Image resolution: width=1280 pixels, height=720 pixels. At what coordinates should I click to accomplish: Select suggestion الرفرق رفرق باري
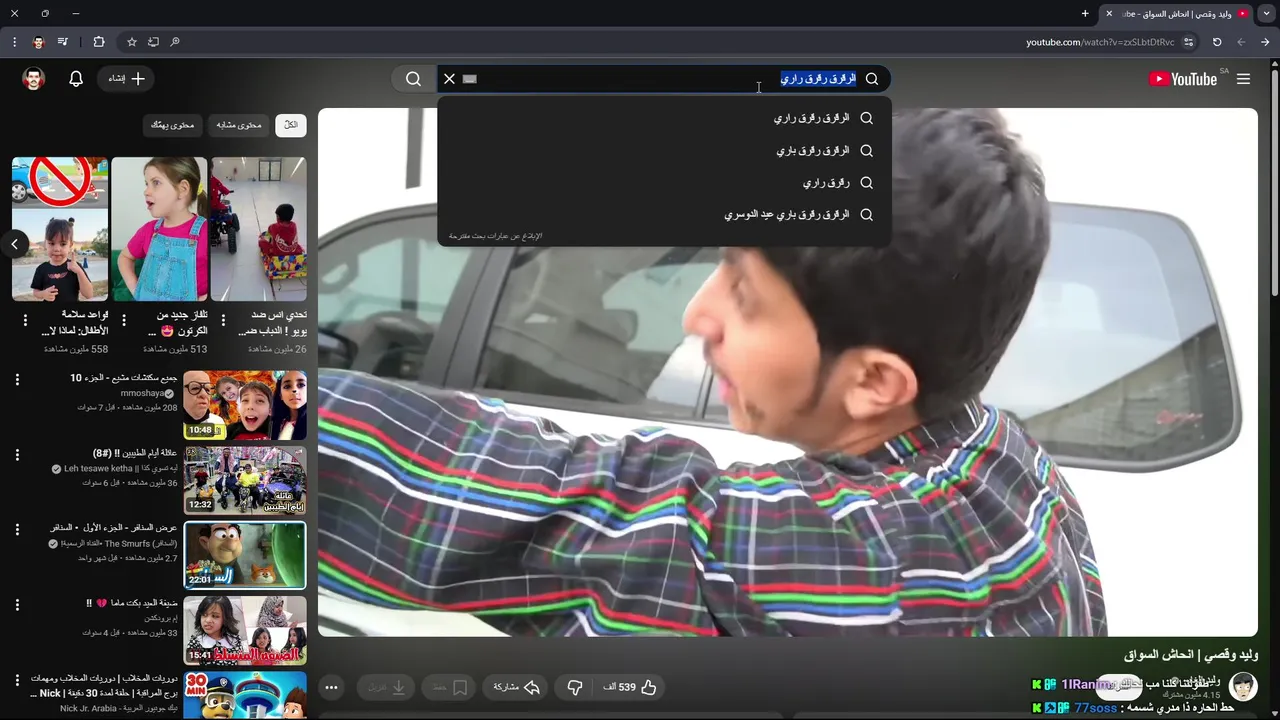[664, 150]
